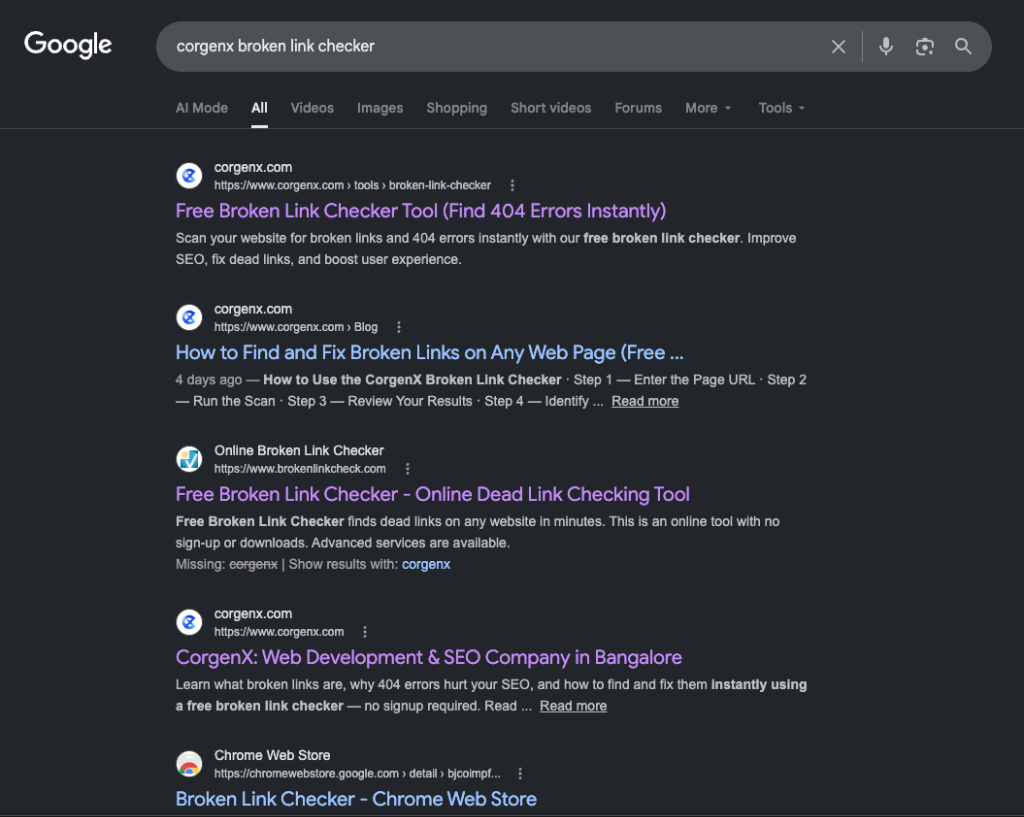
Task: Start voice search using the microphone icon
Action: click(886, 46)
